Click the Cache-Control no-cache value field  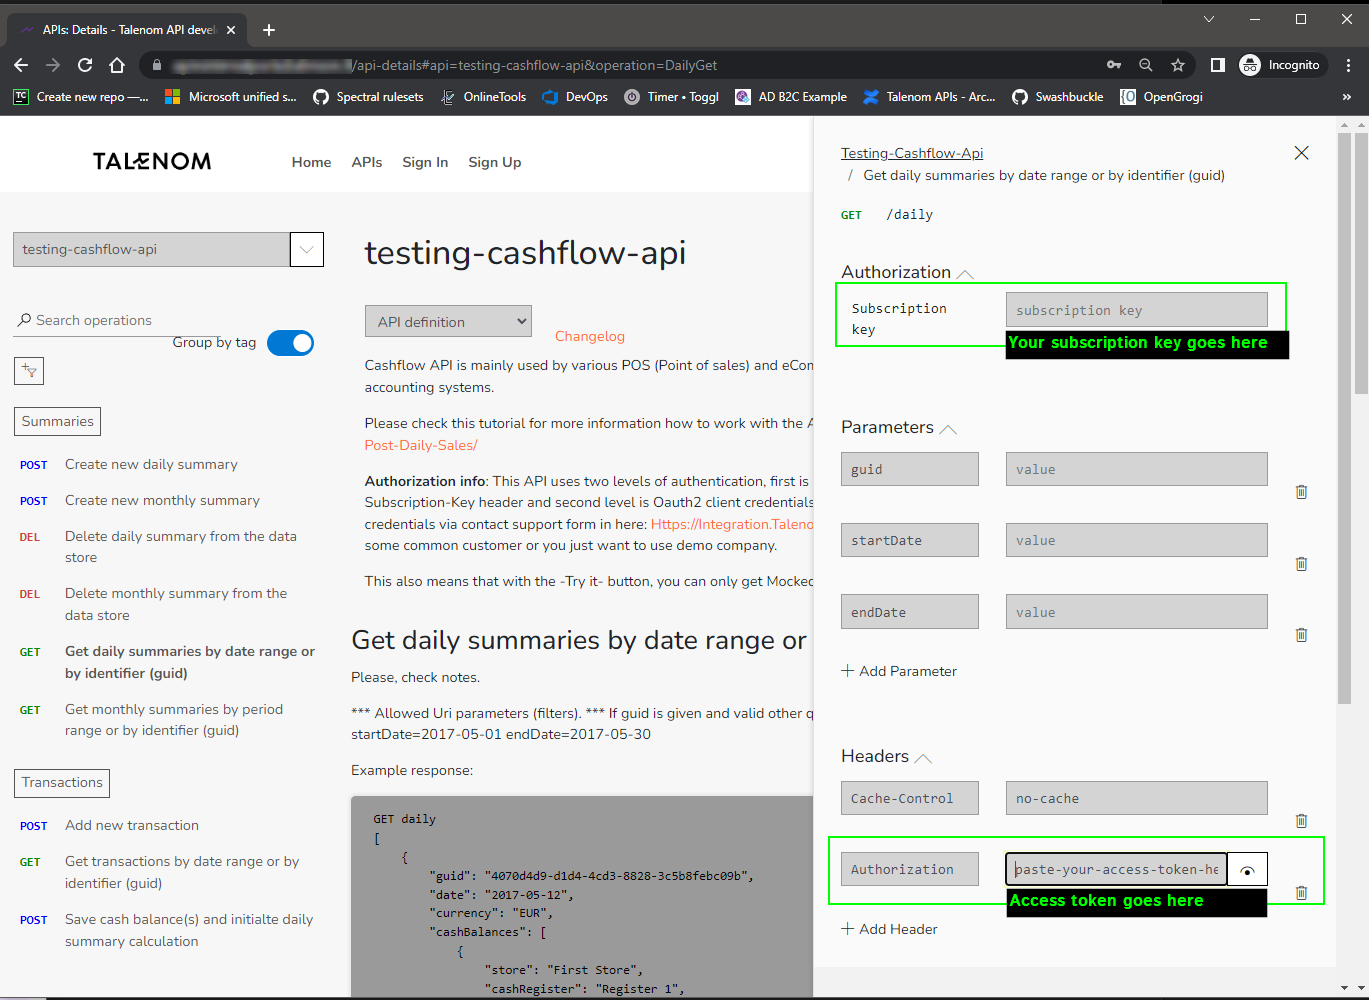1137,798
